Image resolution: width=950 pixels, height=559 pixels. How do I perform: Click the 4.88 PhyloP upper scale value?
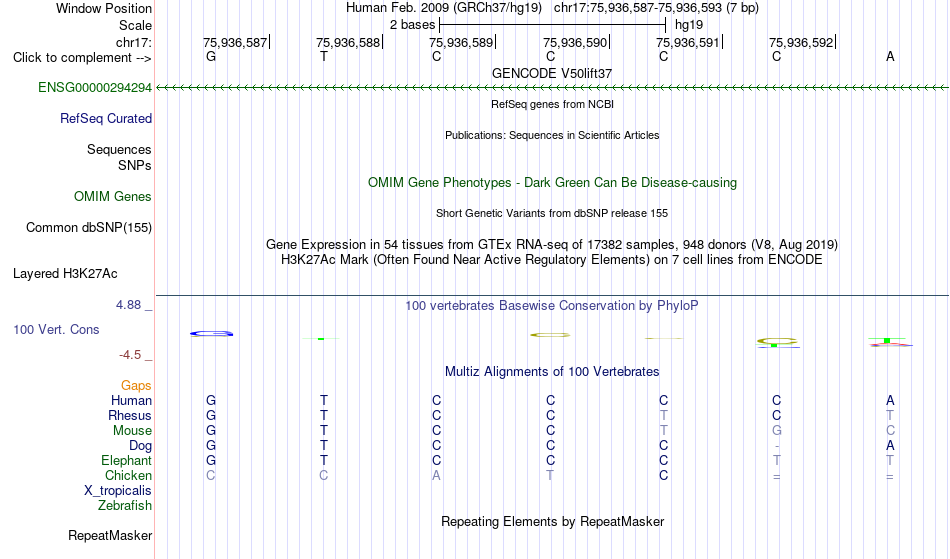[x=128, y=305]
